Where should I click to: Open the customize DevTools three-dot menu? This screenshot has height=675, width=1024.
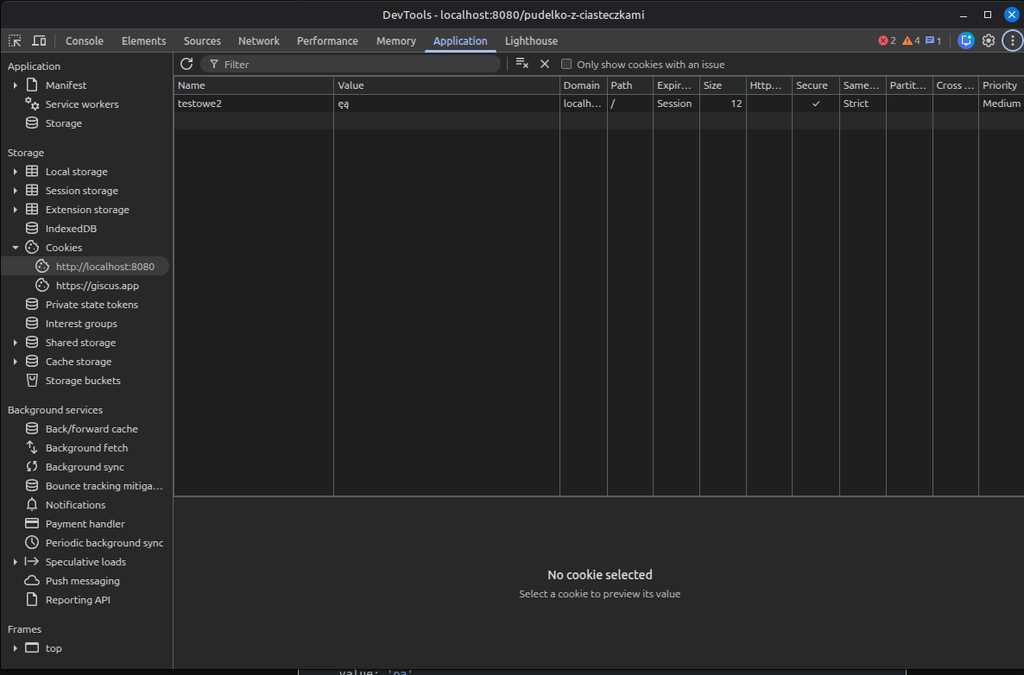[1012, 40]
